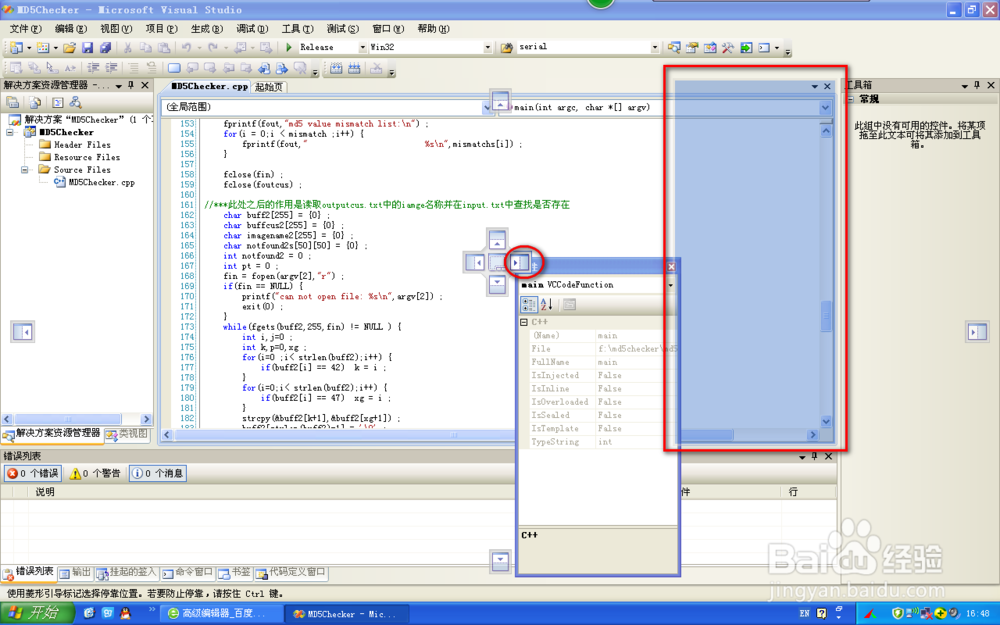Switch to the 高级编辑器_百度 taskbar window
The image size is (1000, 625).
click(223, 614)
